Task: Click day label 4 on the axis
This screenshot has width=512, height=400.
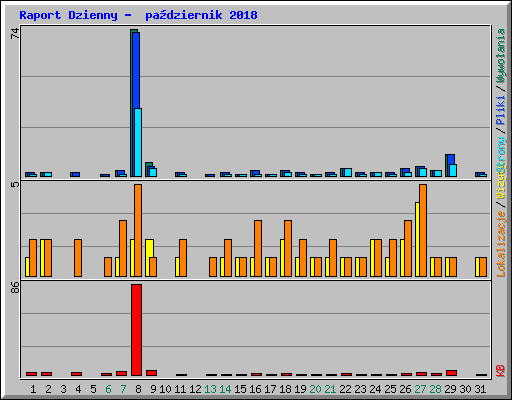Action: click(78, 389)
